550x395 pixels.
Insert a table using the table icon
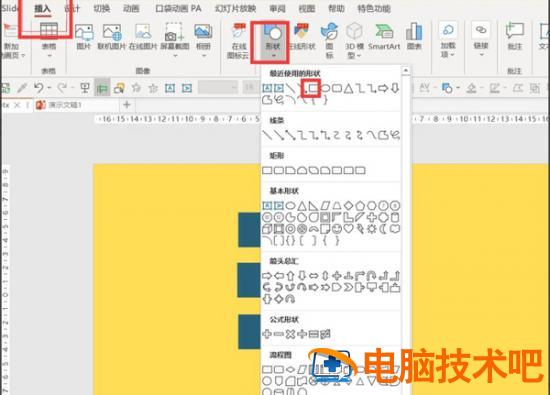[49, 39]
